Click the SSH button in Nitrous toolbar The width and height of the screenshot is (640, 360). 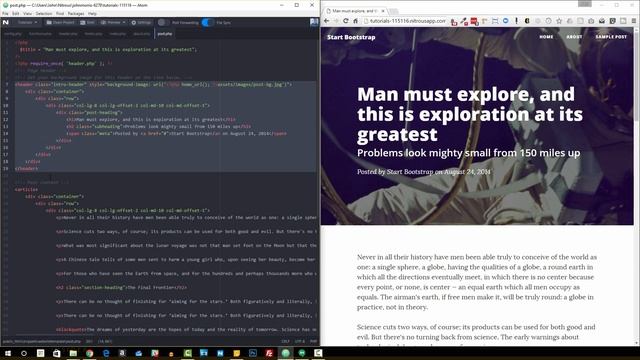tap(87, 22)
